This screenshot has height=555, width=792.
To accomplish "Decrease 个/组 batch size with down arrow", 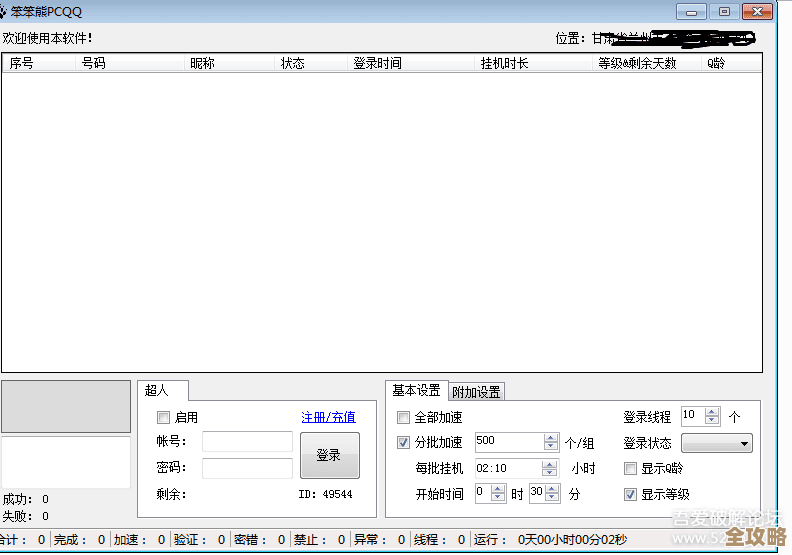I will pyautogui.click(x=551, y=446).
